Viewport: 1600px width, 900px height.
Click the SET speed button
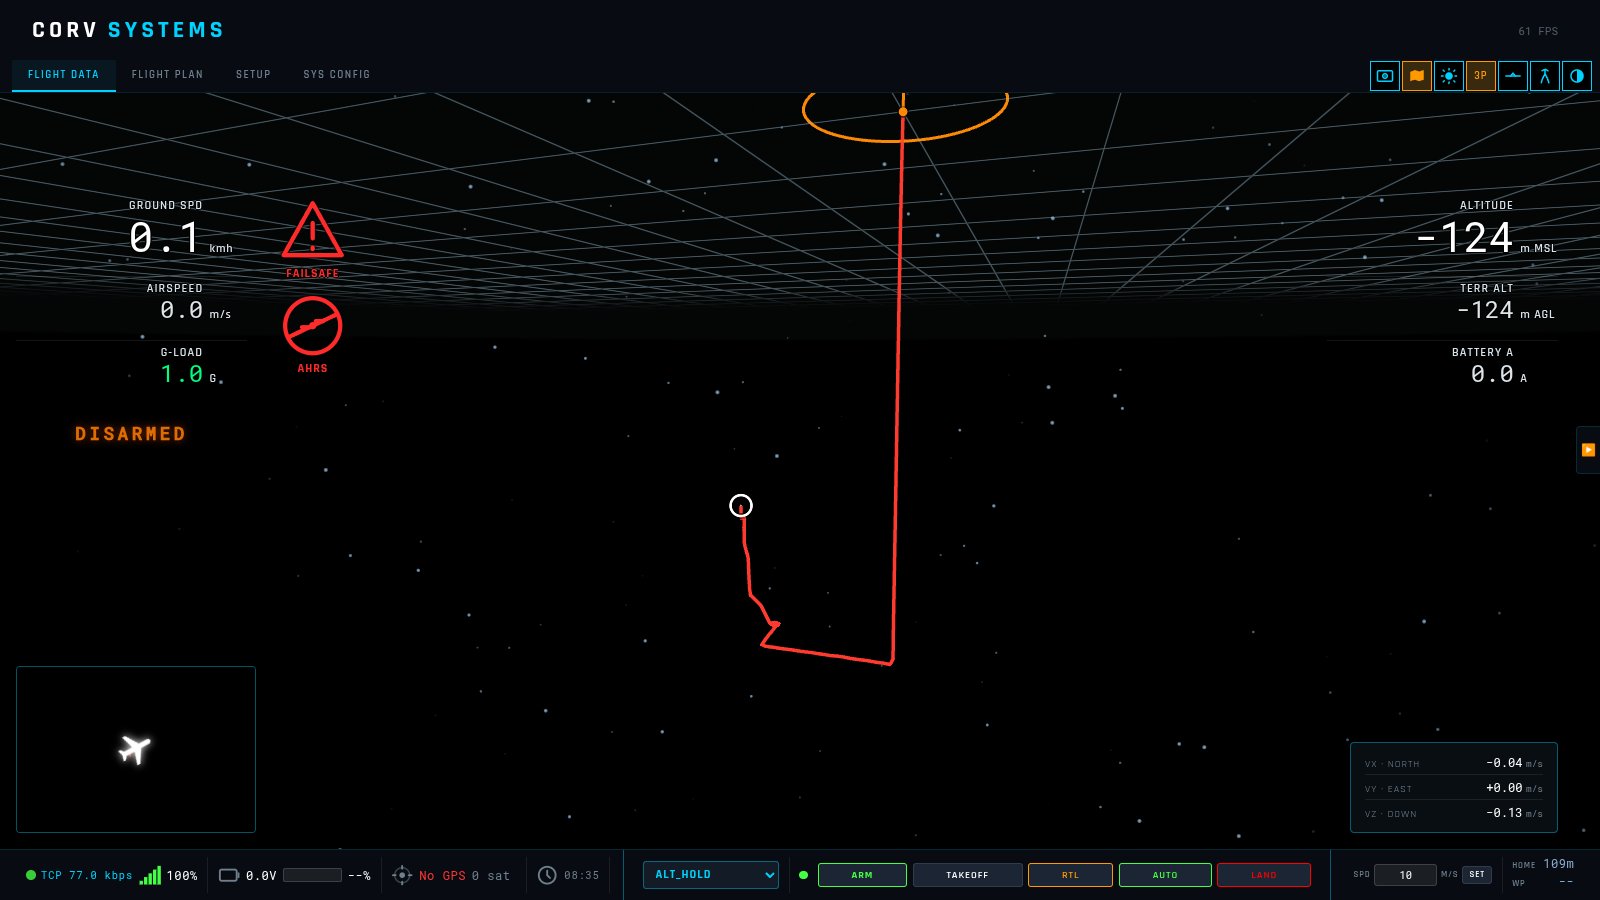[x=1477, y=875]
